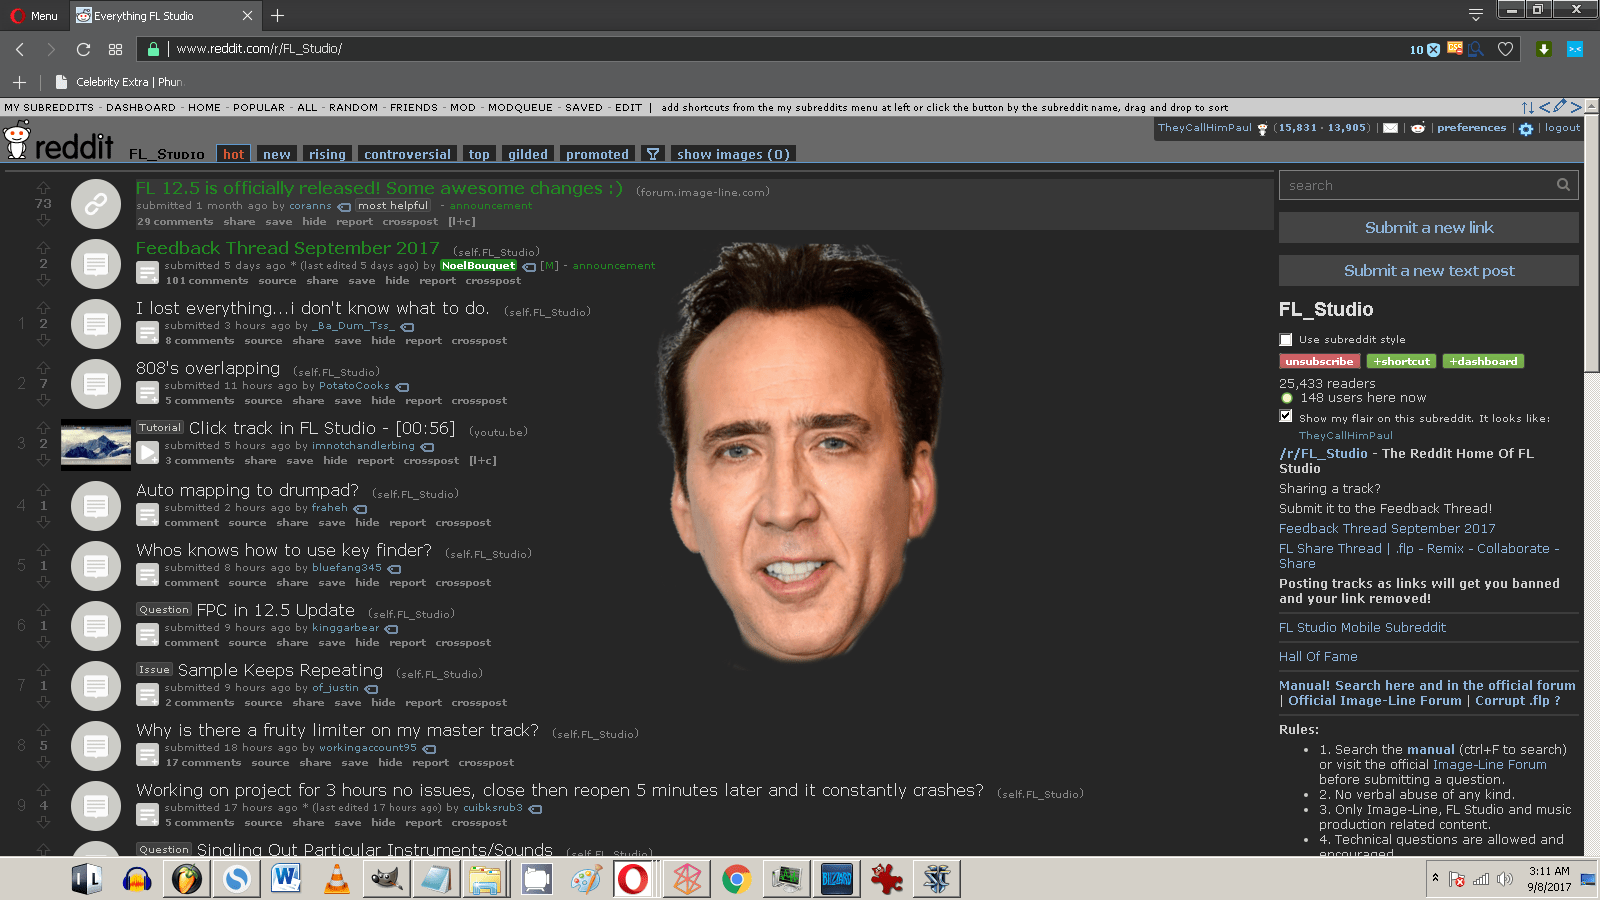Go back with the browser back arrow
The width and height of the screenshot is (1600, 900).
pos(20,49)
